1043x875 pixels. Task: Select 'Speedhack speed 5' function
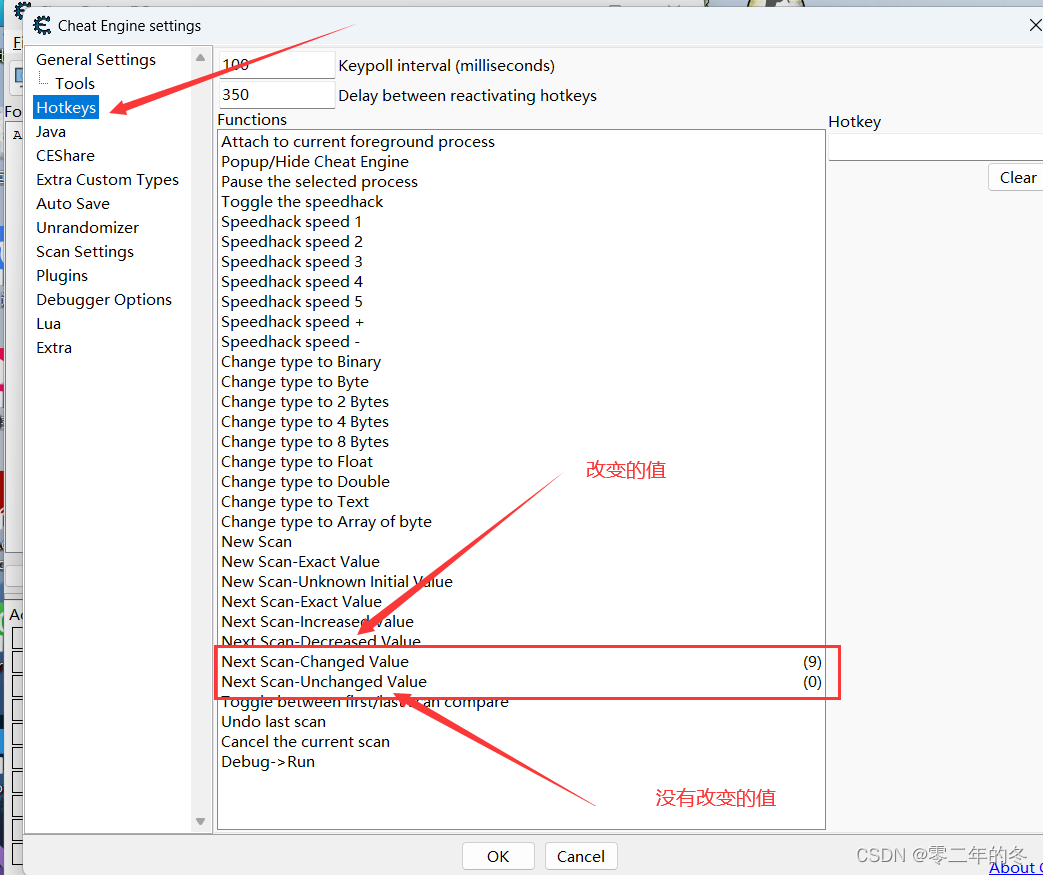point(521,301)
